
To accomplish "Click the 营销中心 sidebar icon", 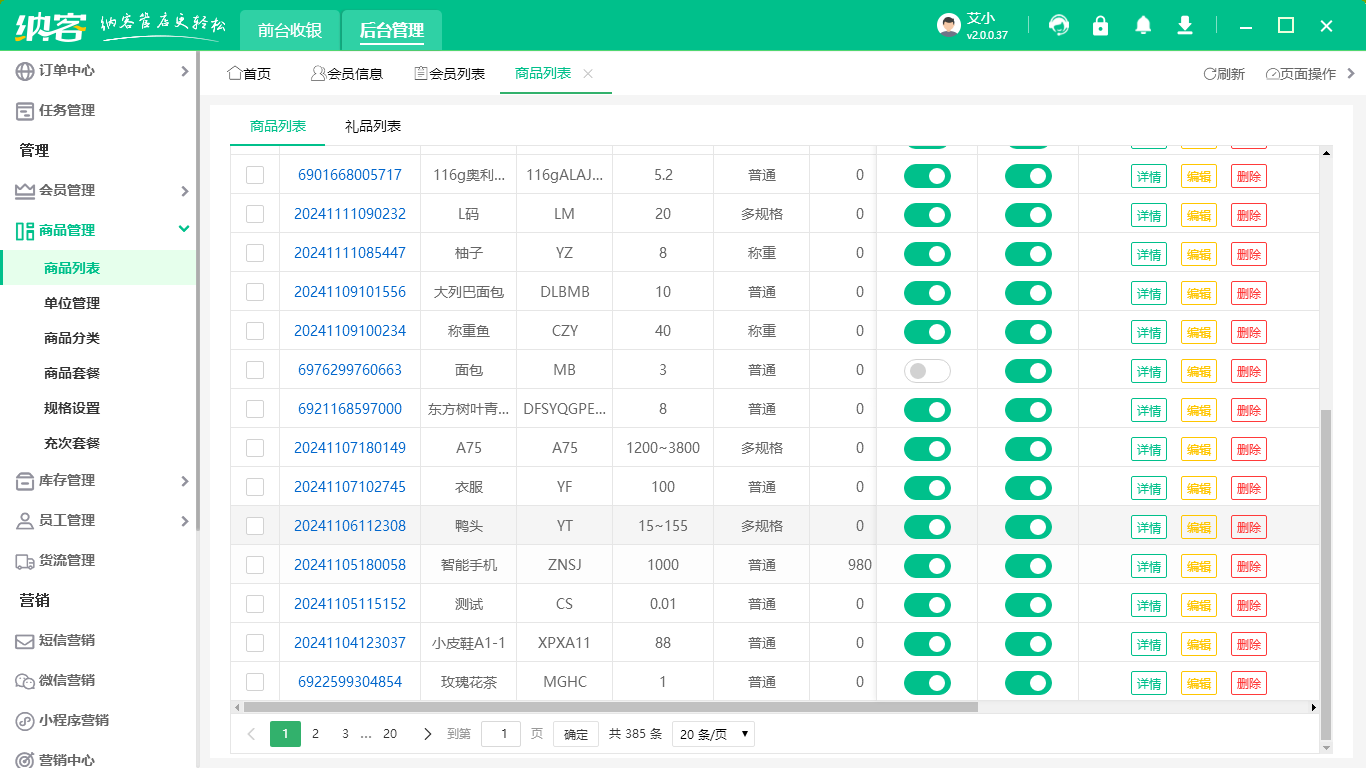I will (25, 760).
